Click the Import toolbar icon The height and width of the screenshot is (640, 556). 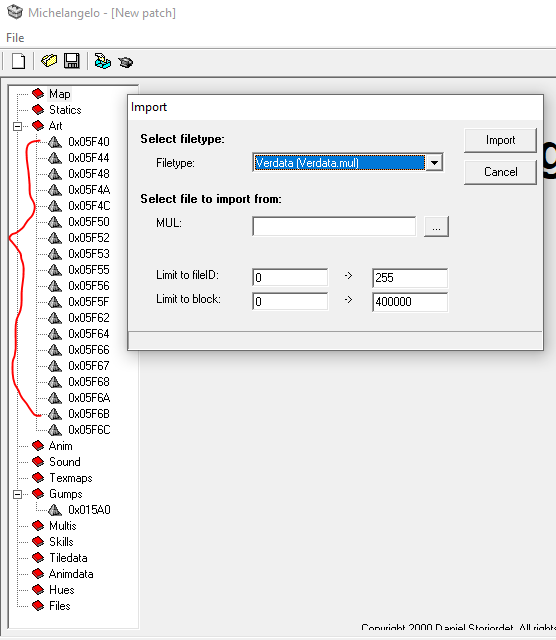tap(102, 61)
